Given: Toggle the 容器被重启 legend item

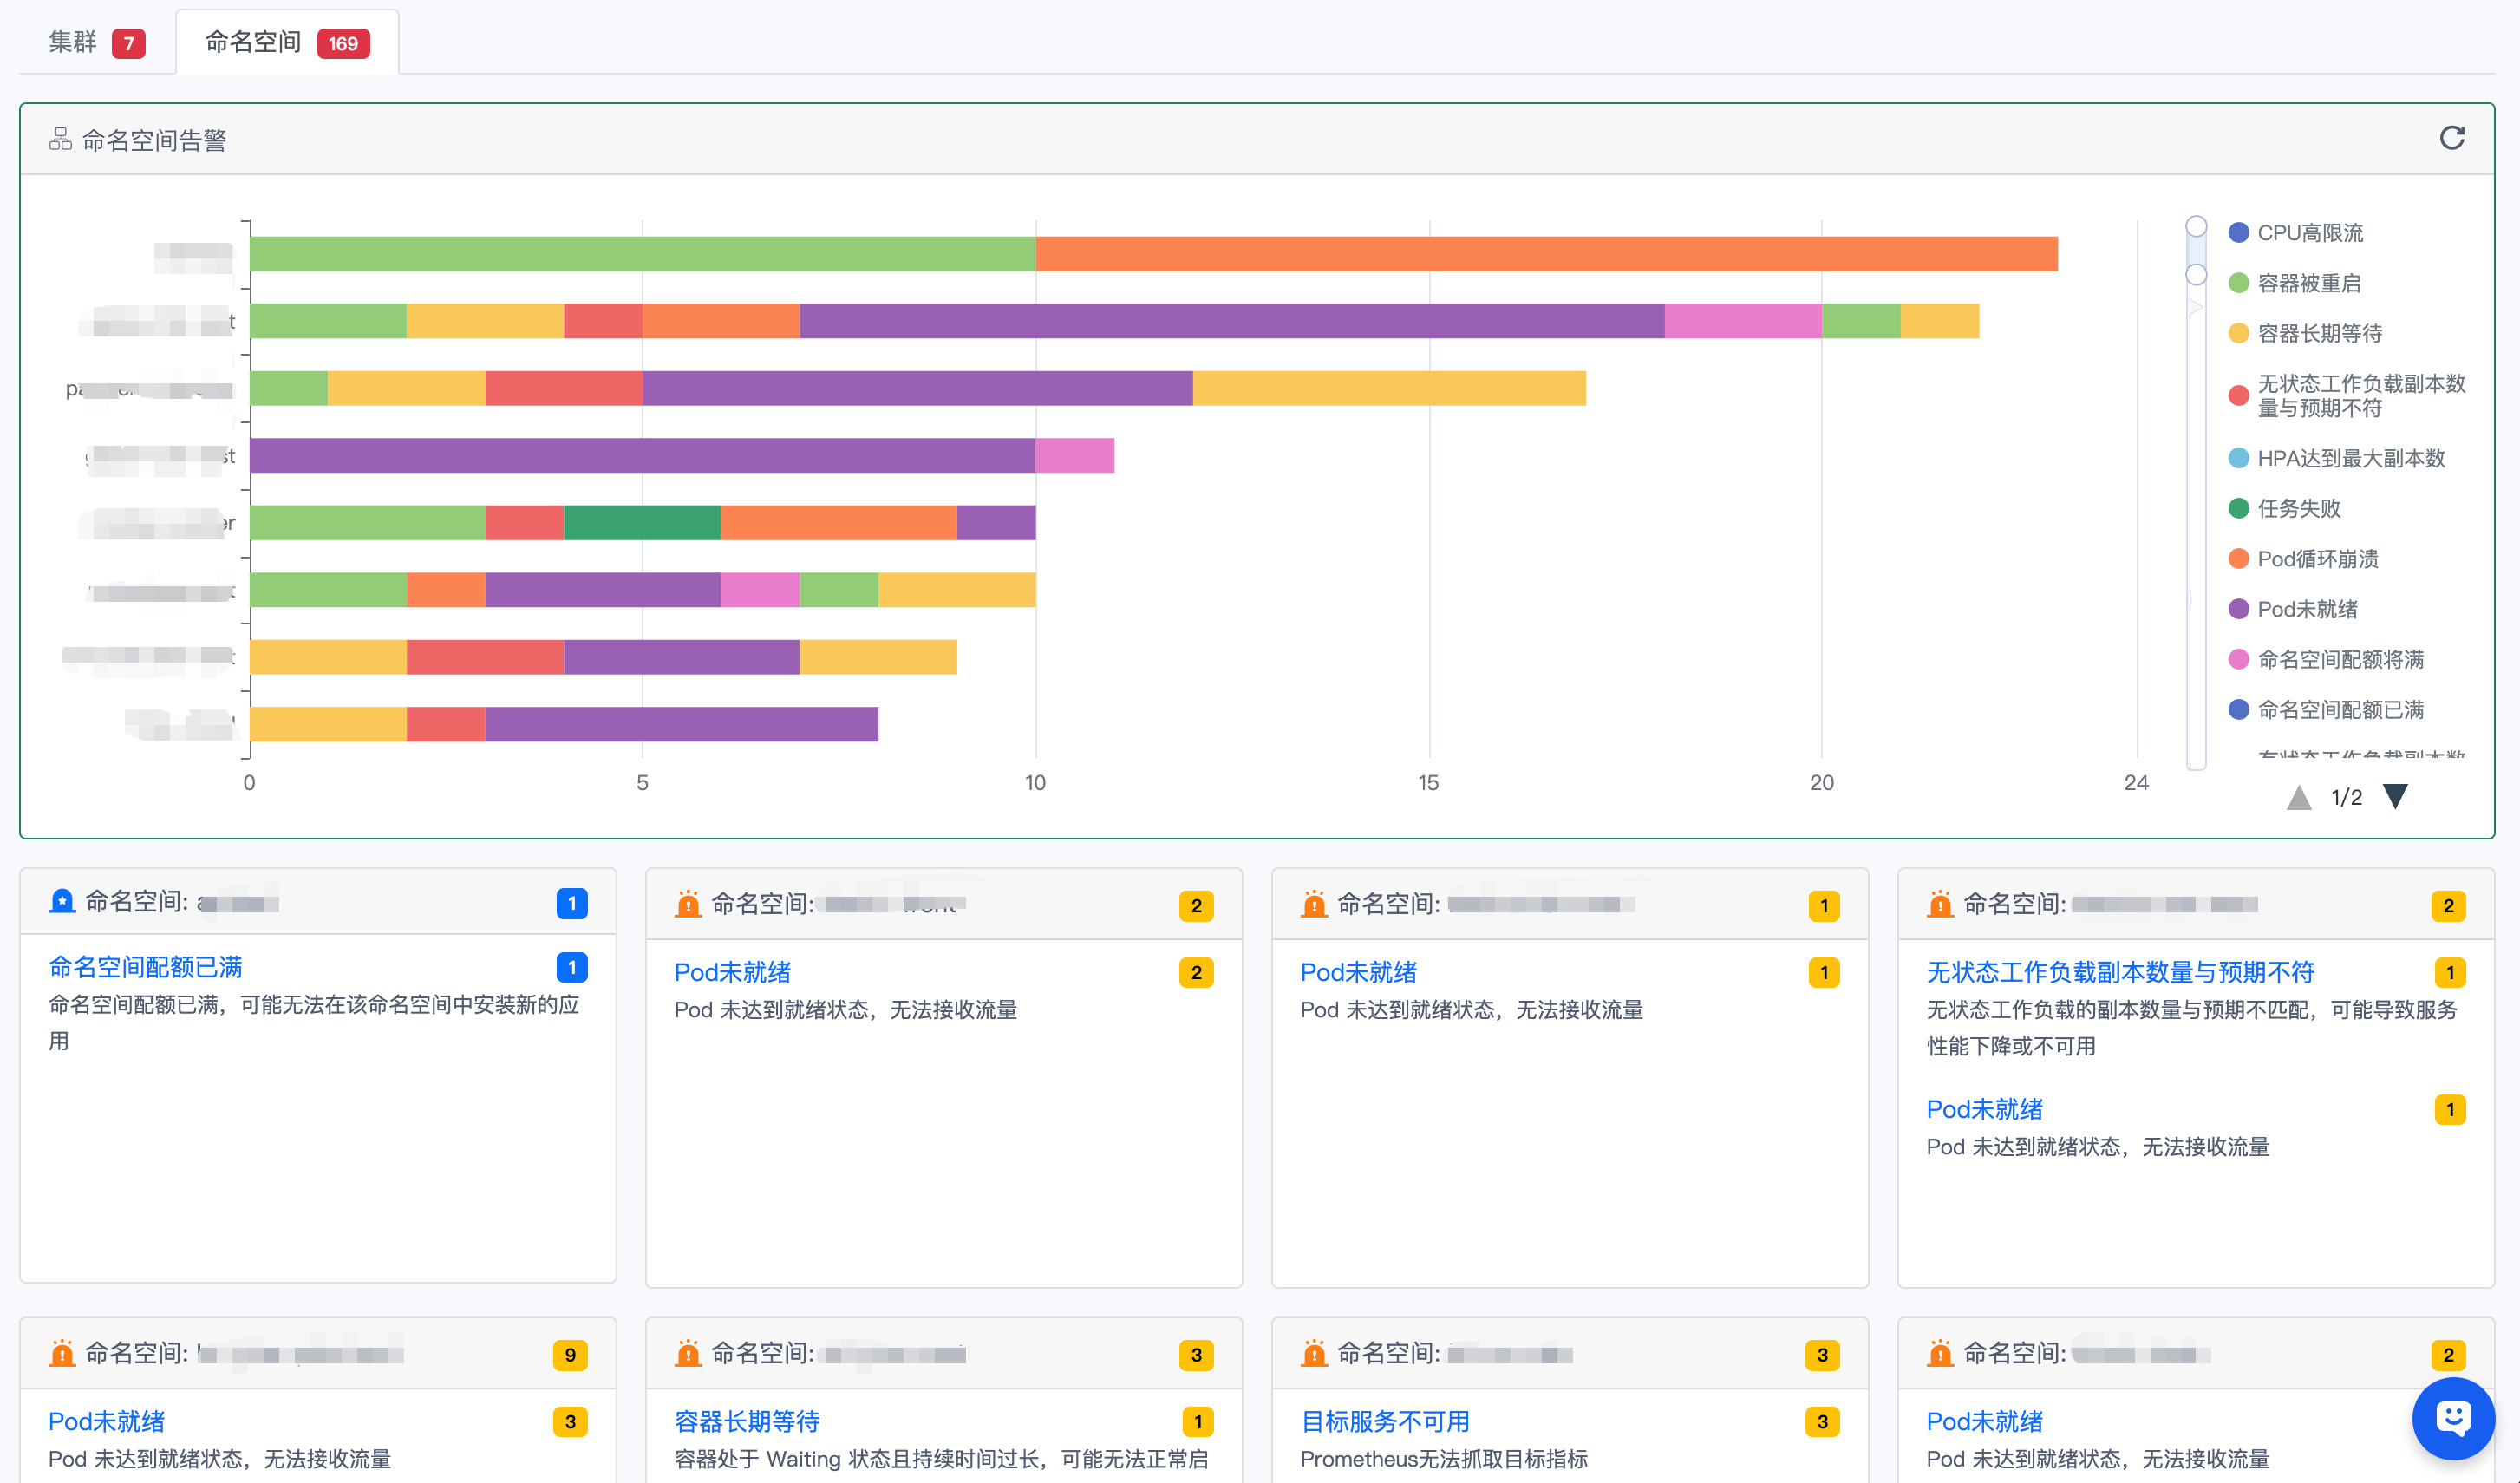Looking at the screenshot, I should (2308, 283).
